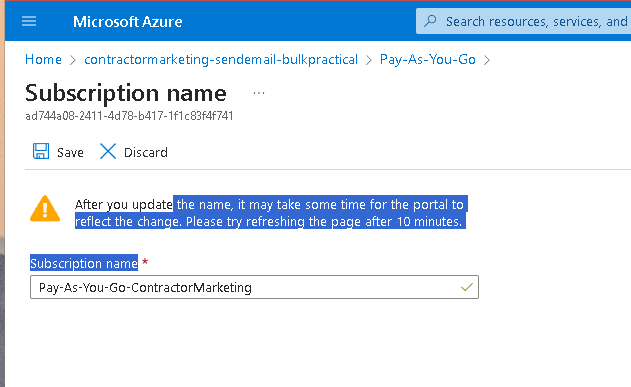Click the Discard button label

146,152
